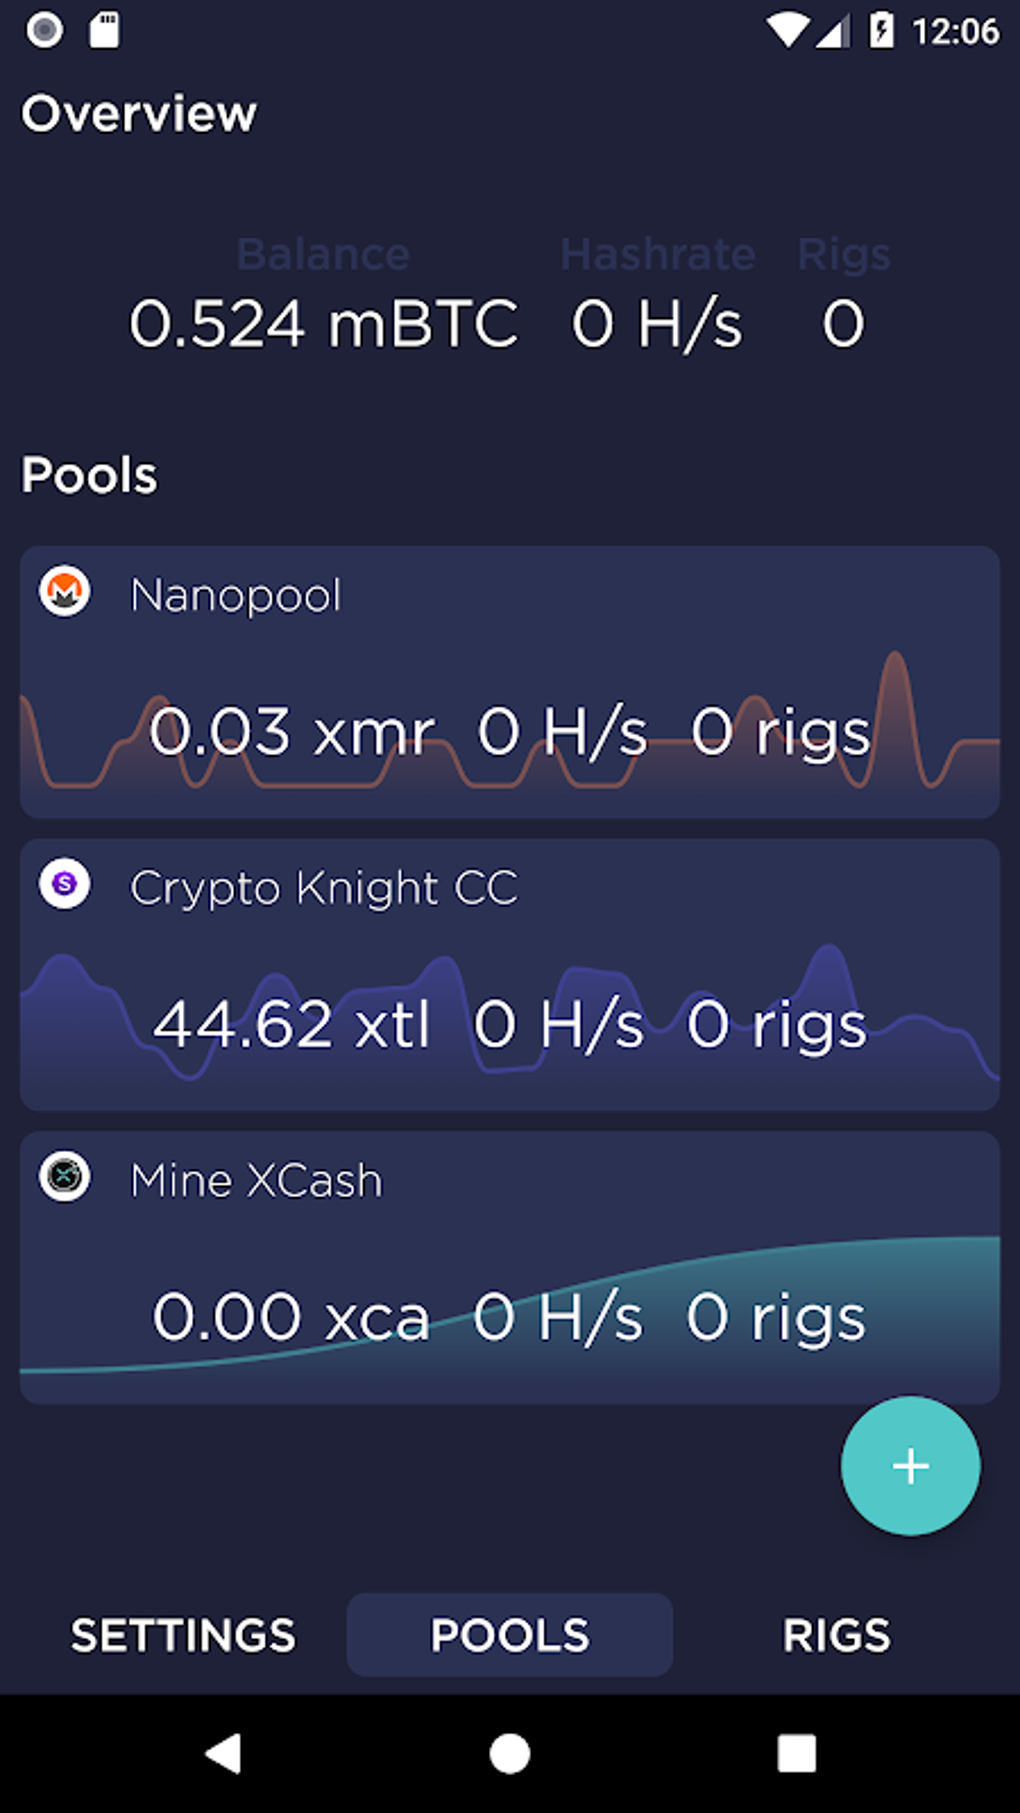1020x1813 pixels.
Task: Tap the Monero icon on Nanopool card
Action: tap(65, 592)
